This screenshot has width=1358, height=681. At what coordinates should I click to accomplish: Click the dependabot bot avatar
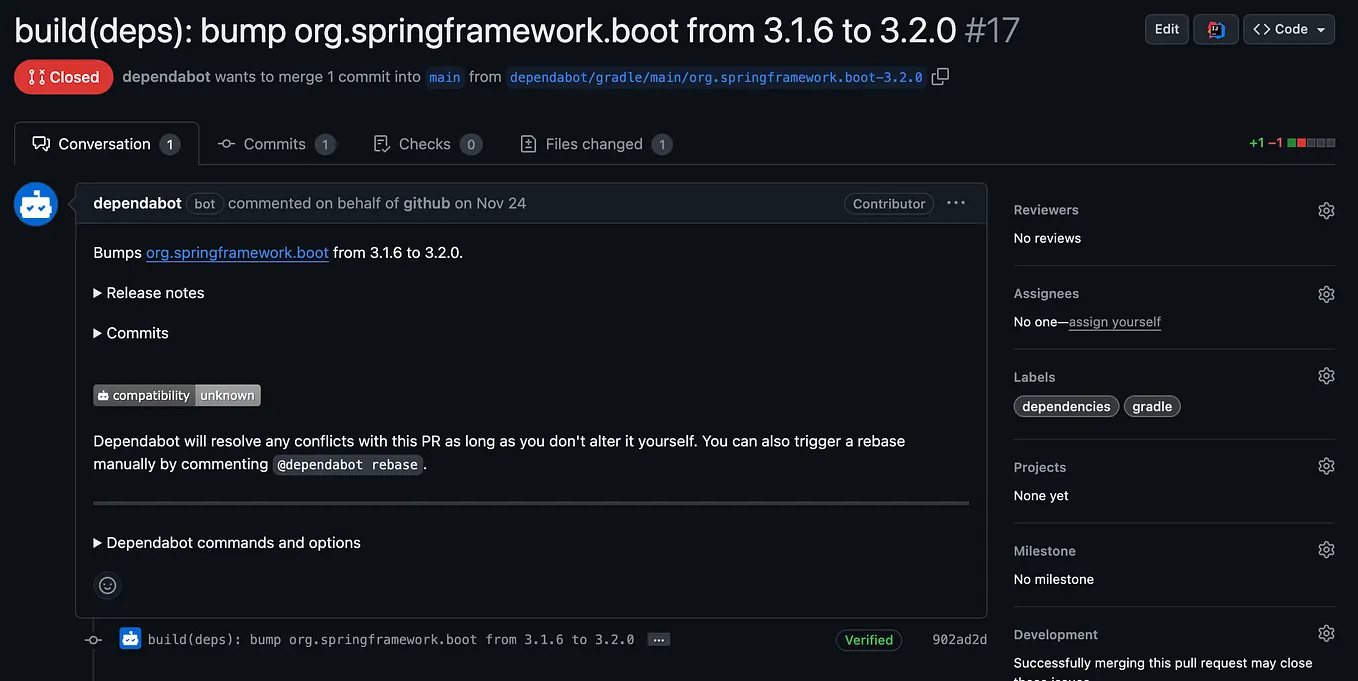(35, 203)
